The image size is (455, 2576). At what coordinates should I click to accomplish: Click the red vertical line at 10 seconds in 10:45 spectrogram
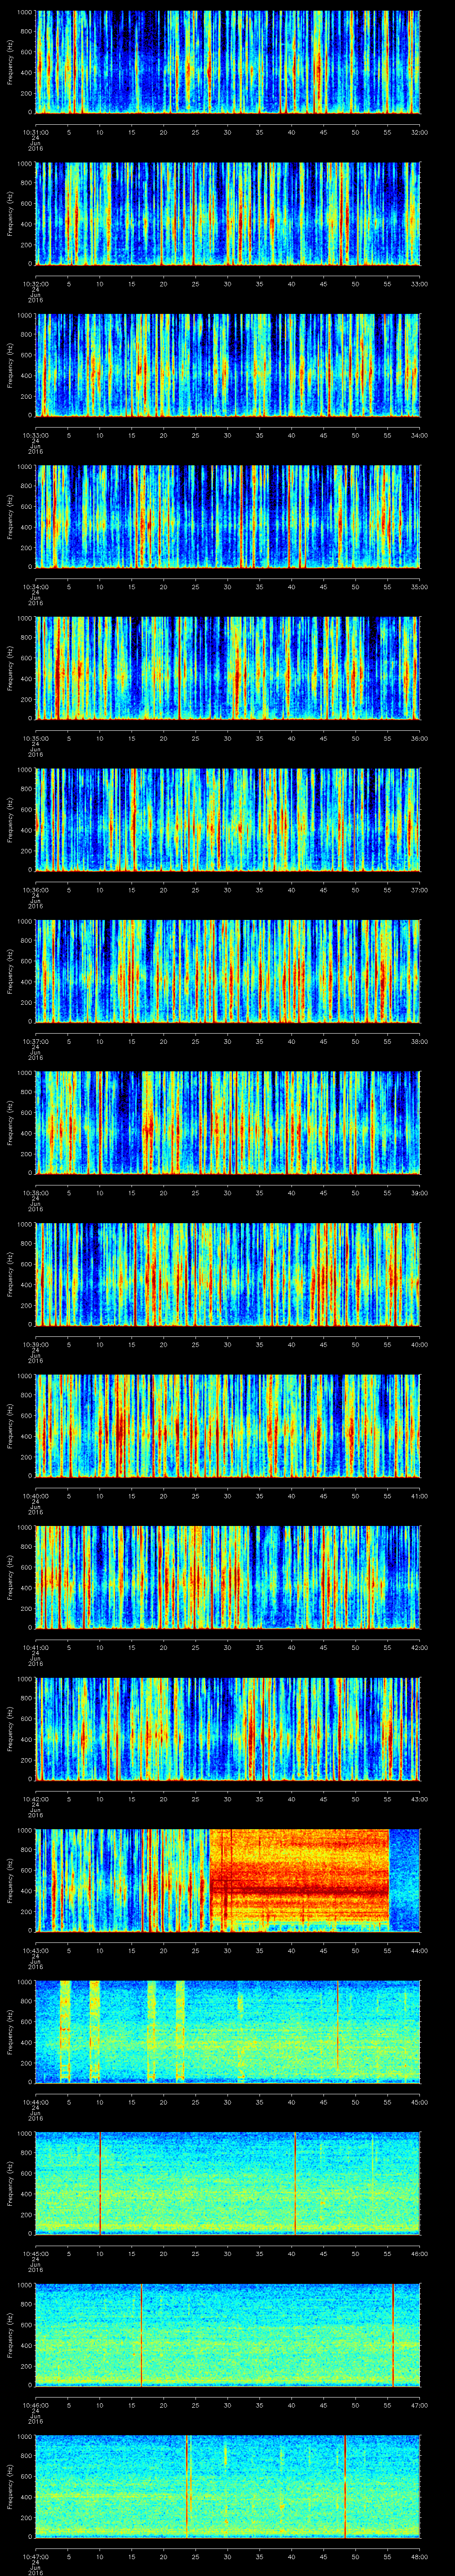pyautogui.click(x=100, y=2183)
